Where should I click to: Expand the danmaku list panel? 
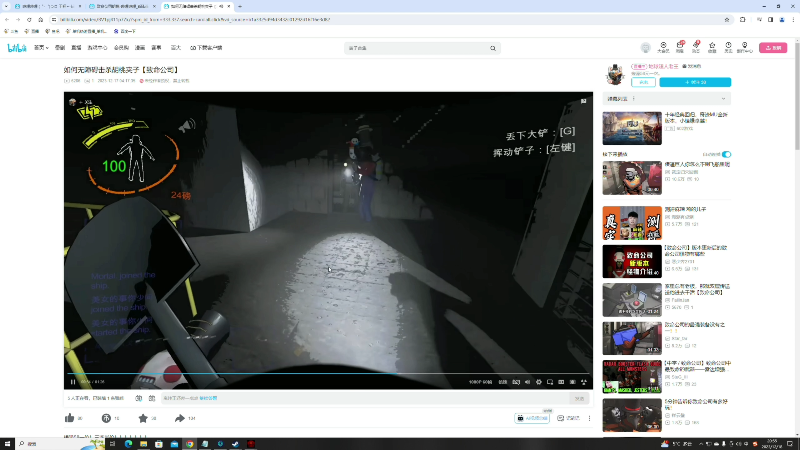[x=666, y=98]
